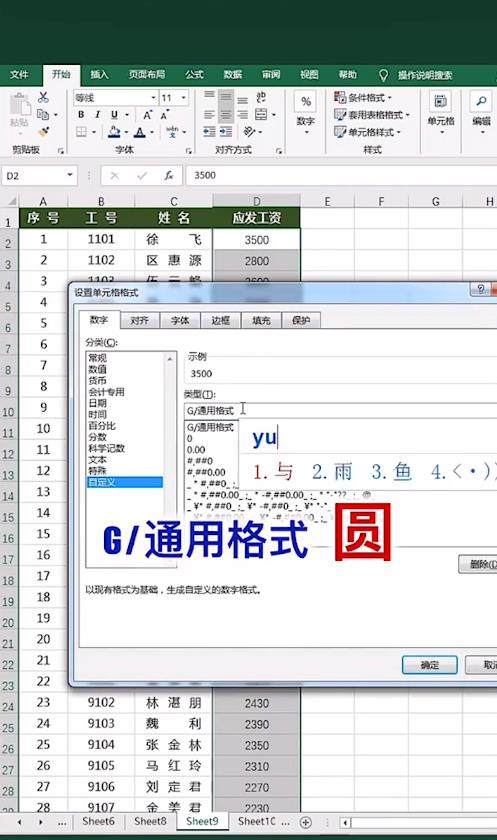Choose the #,##0.00 format in the type list
Viewport: 497px width, 840px height.
point(207,472)
